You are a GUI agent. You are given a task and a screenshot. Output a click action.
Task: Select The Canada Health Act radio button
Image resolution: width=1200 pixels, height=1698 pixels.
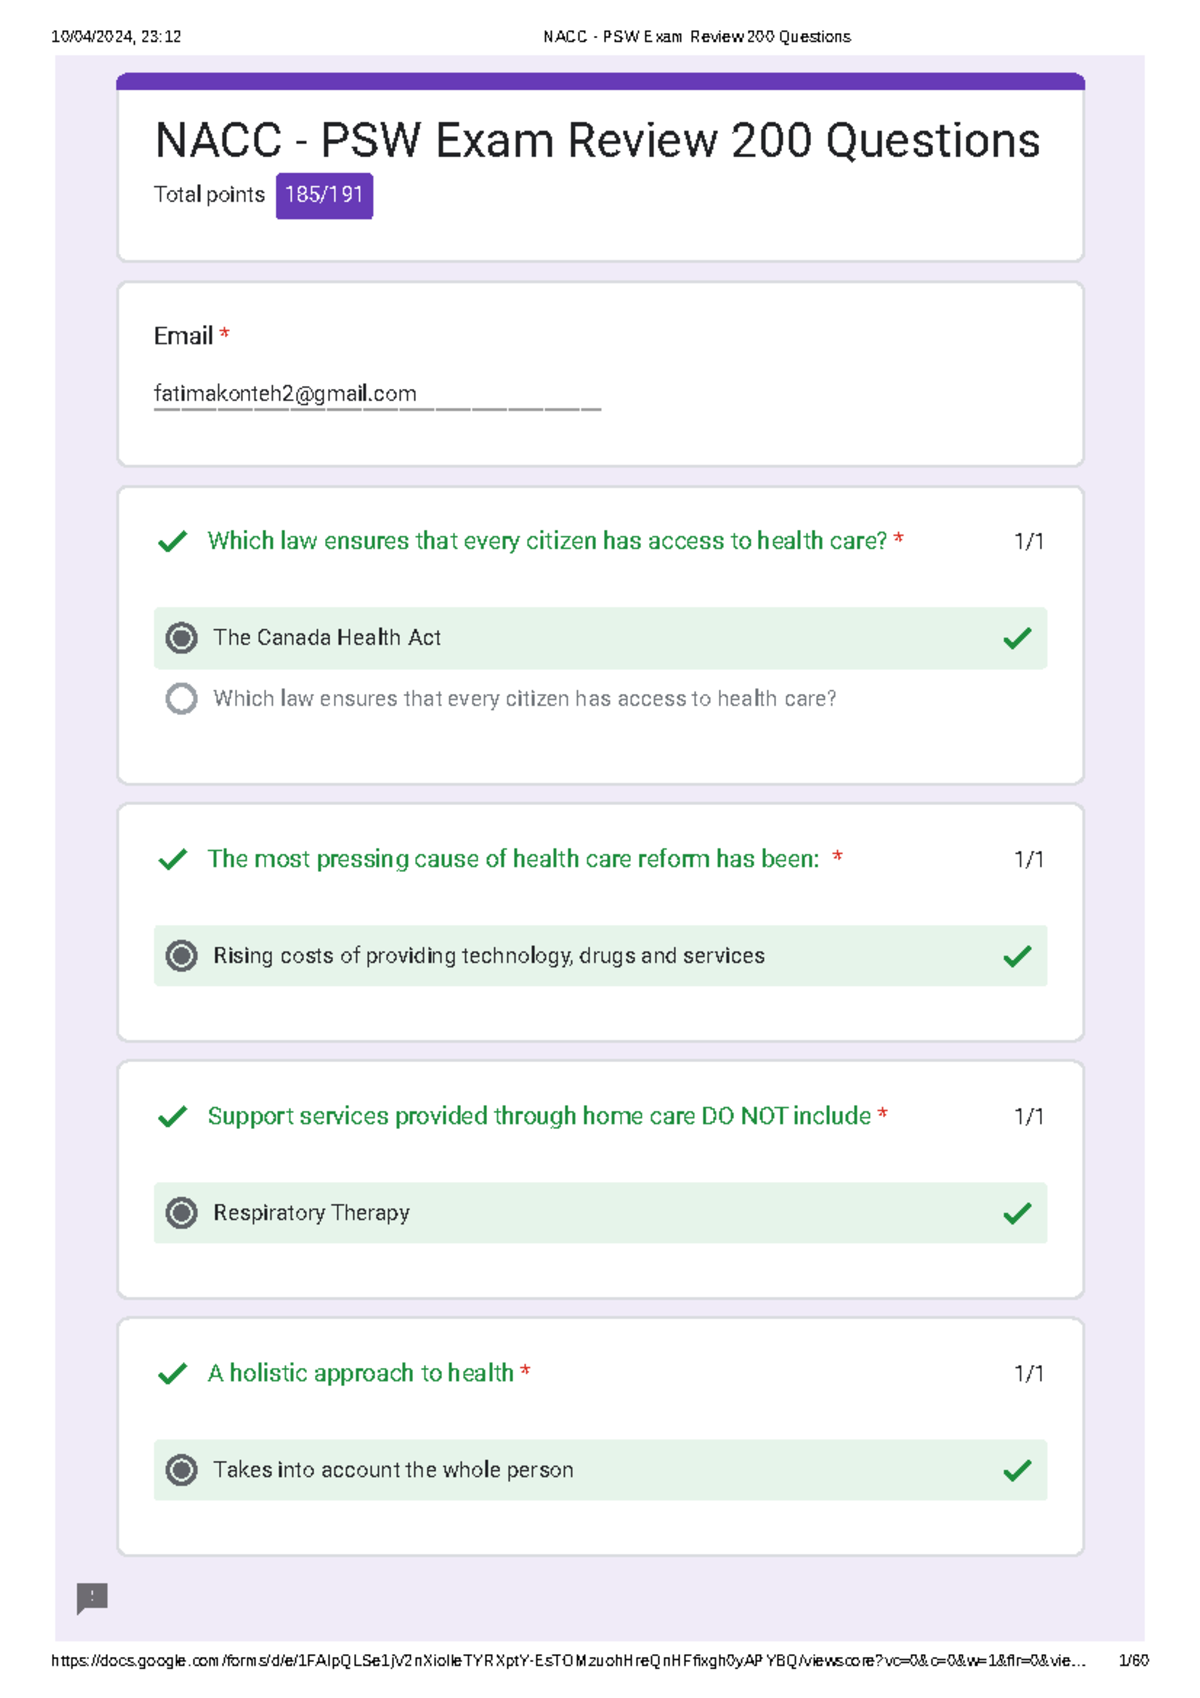point(181,638)
